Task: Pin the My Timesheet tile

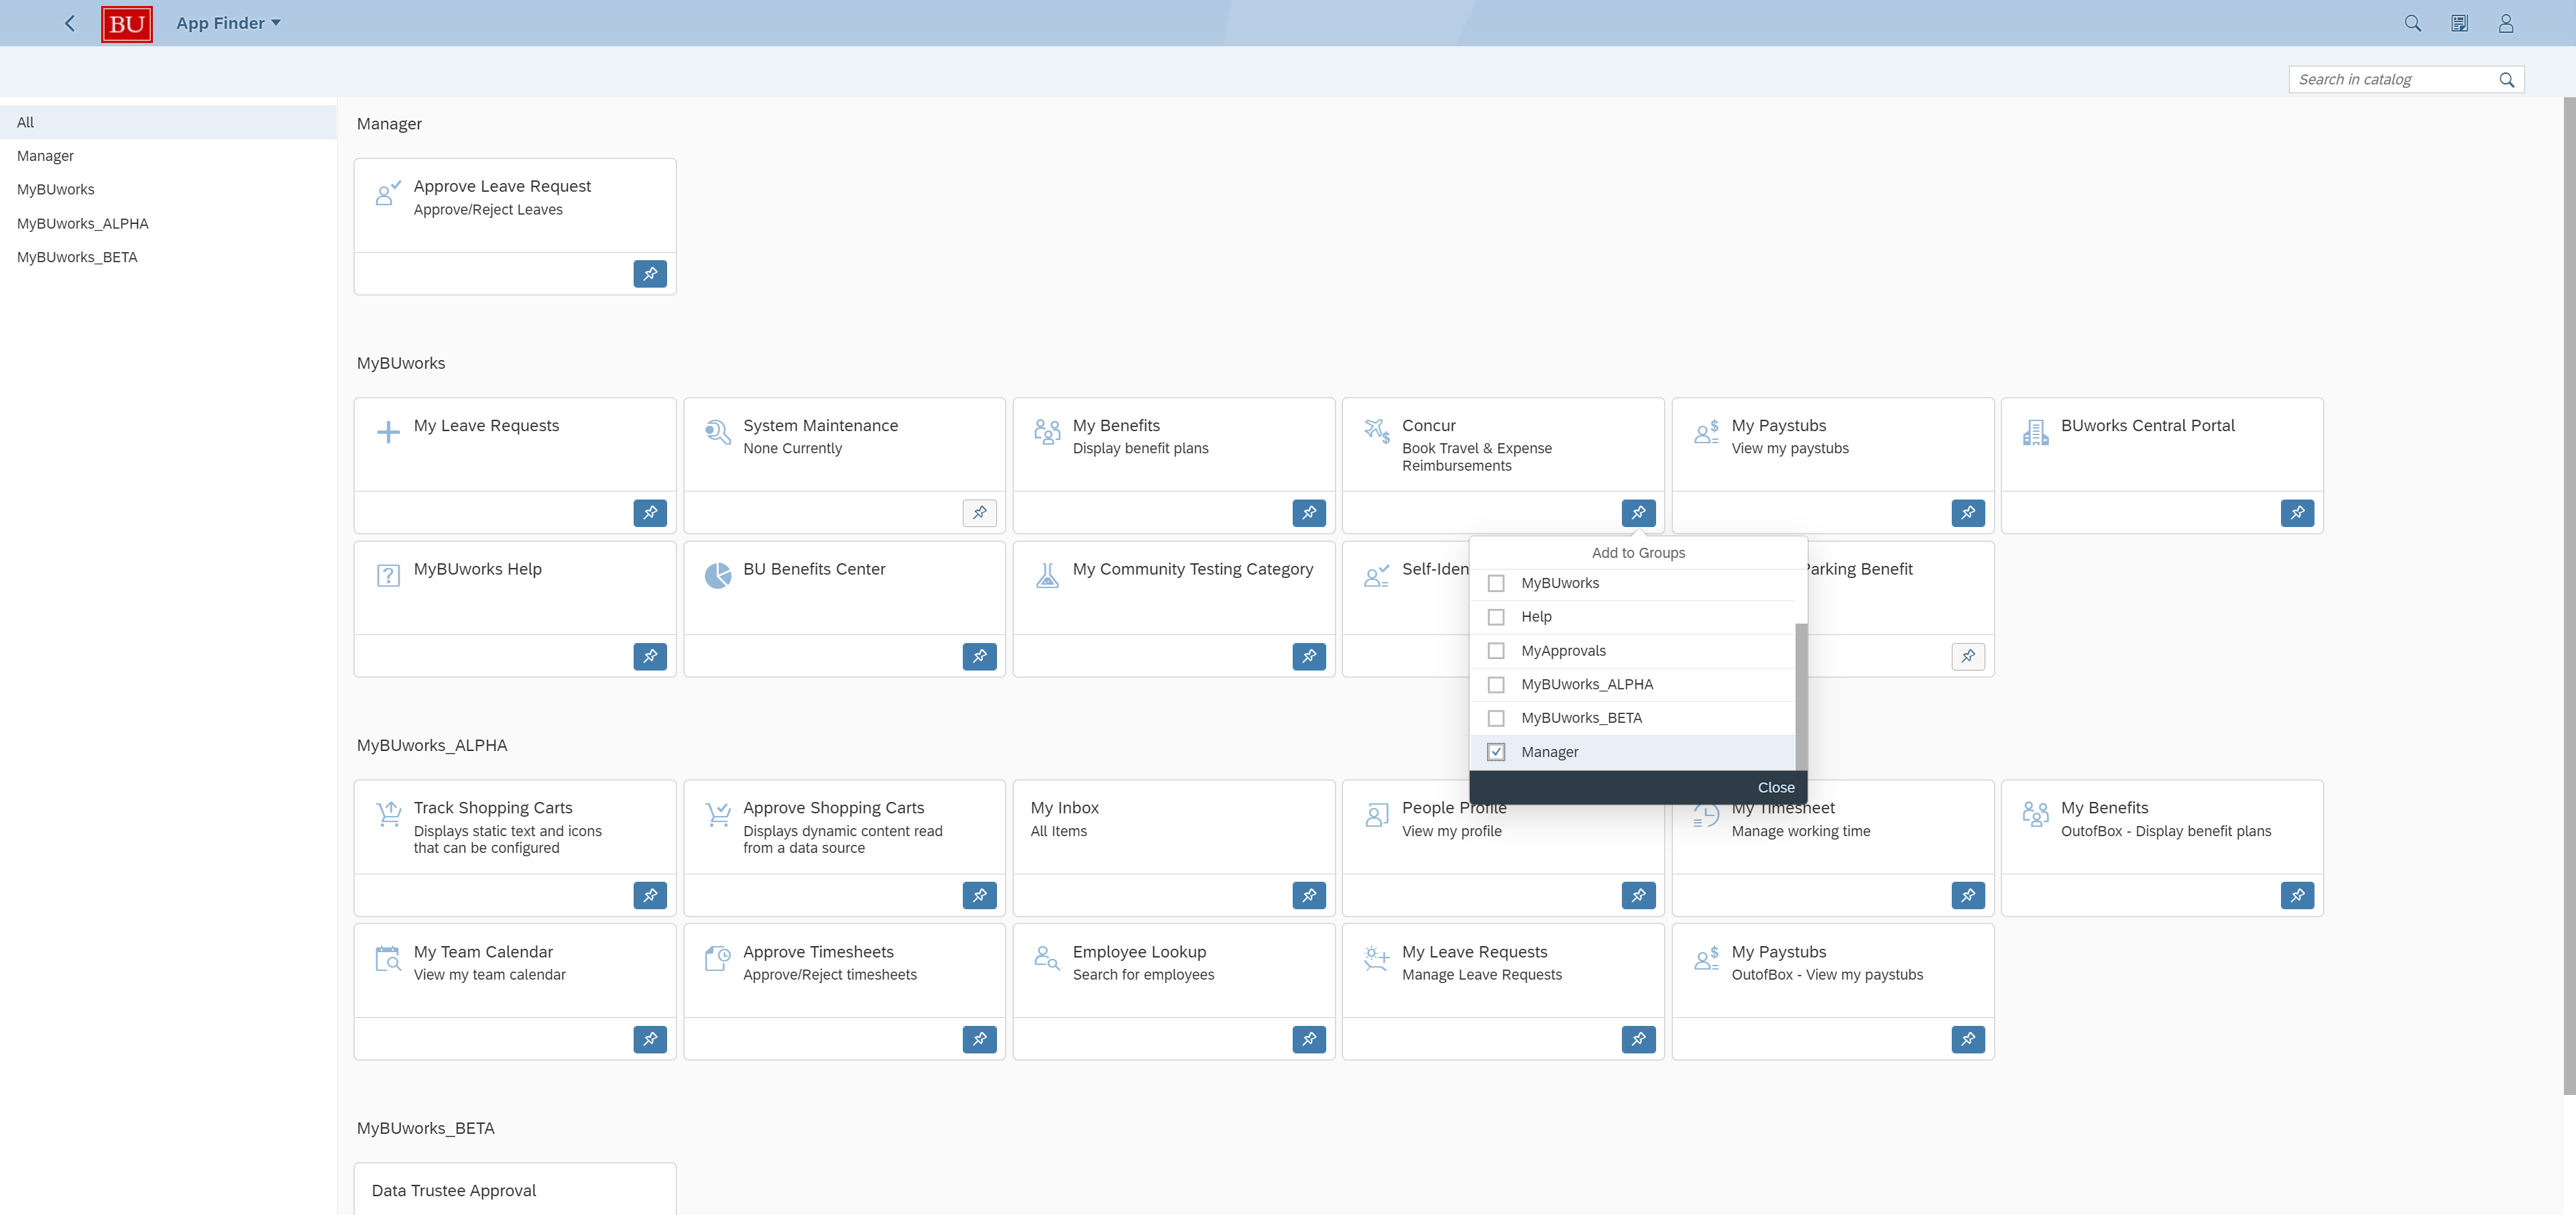Action: pos(1968,895)
